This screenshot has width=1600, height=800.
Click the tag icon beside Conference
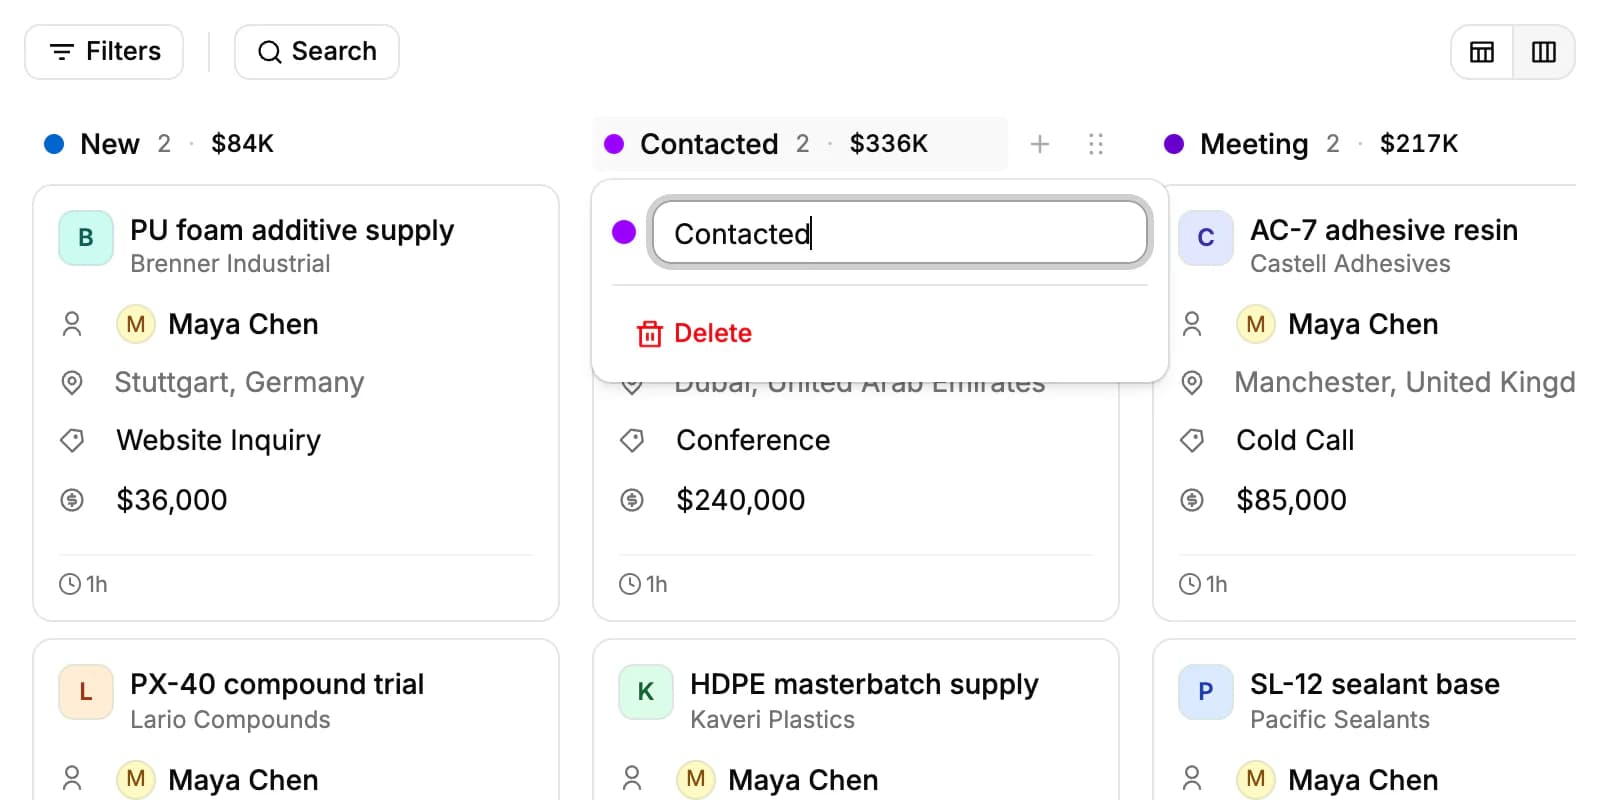tap(632, 440)
